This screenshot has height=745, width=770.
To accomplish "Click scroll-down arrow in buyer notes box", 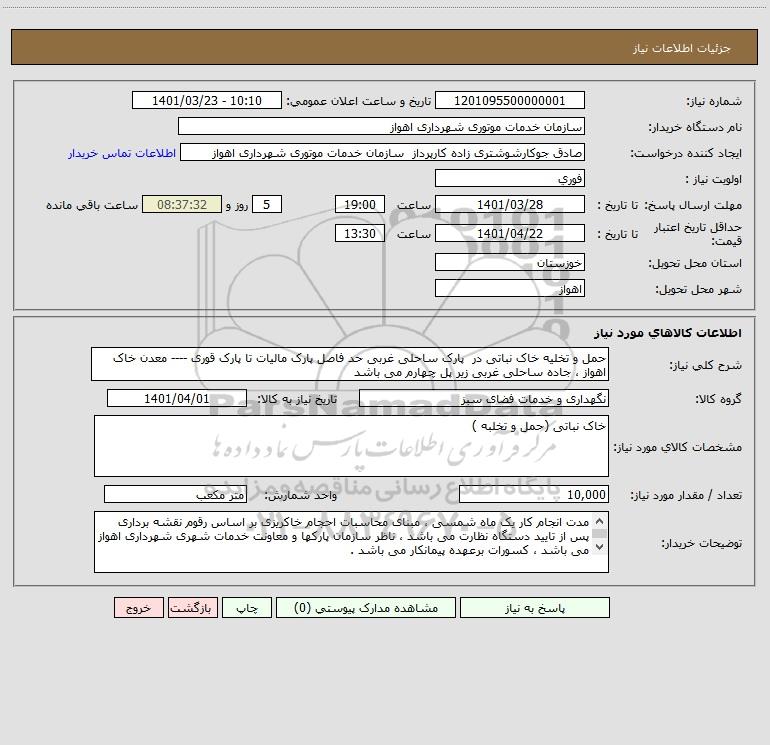I will tap(599, 547).
